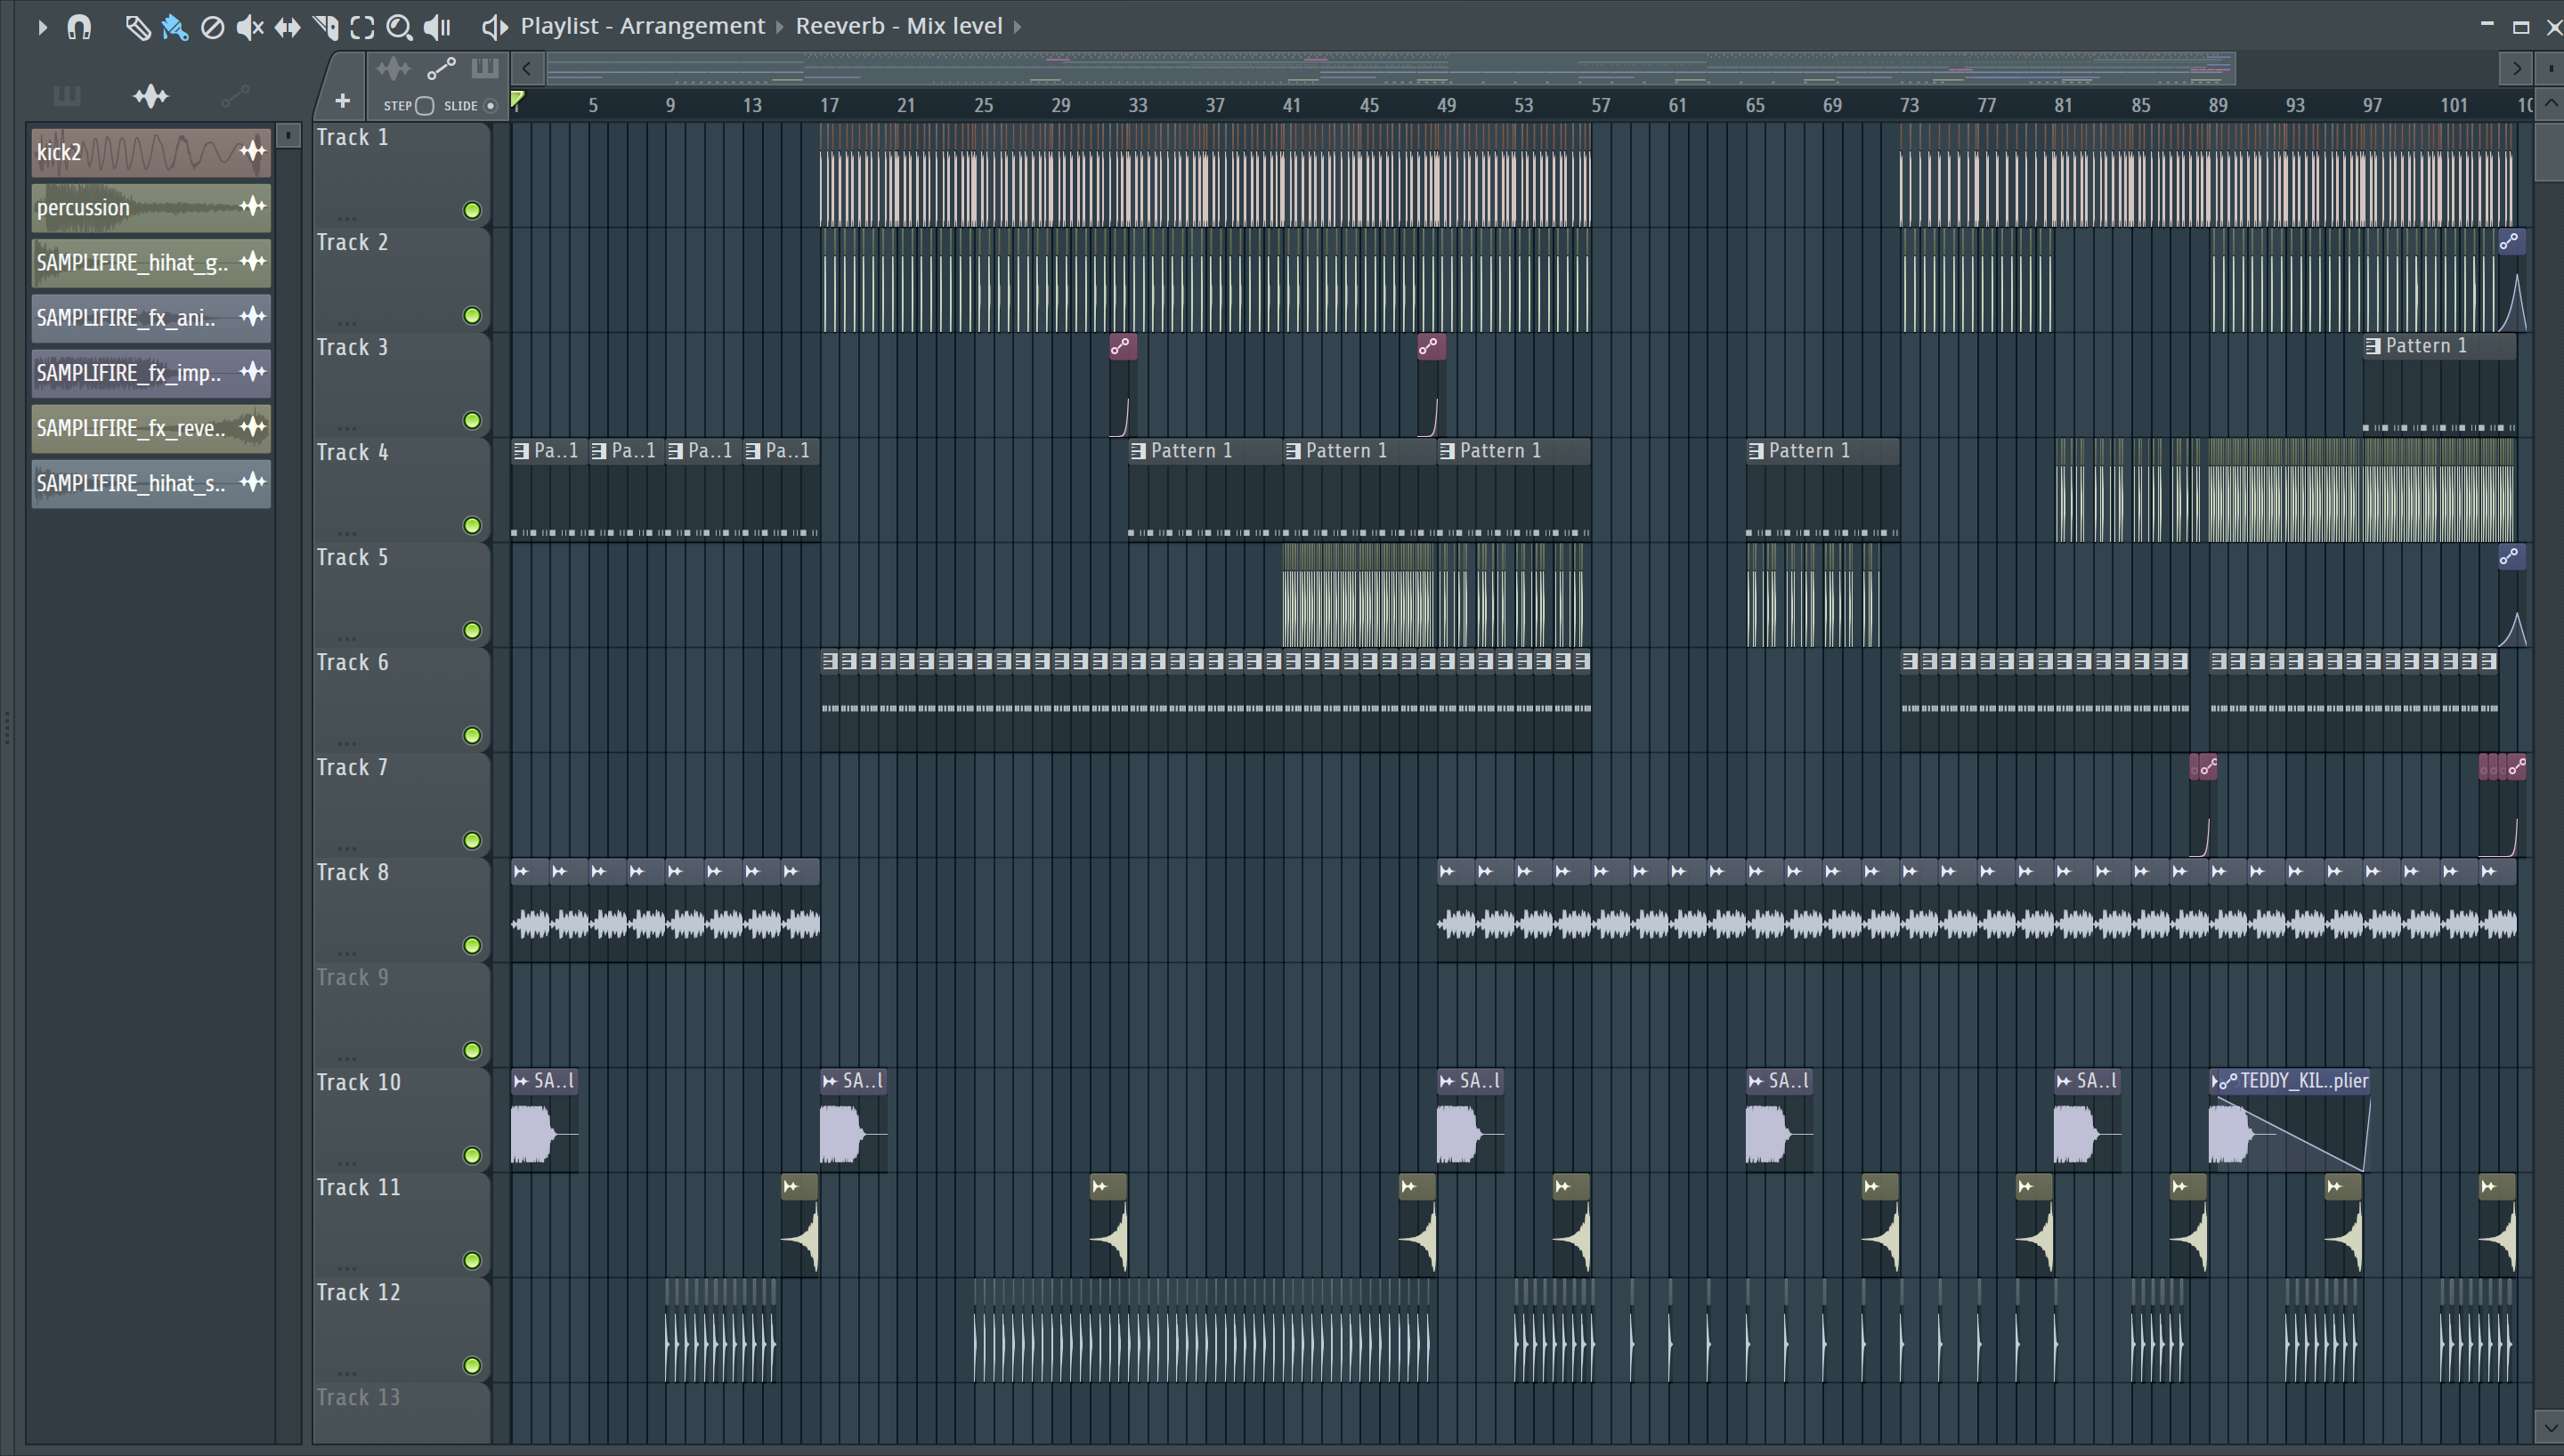
Task: Select the Delete tool
Action: click(x=212, y=27)
